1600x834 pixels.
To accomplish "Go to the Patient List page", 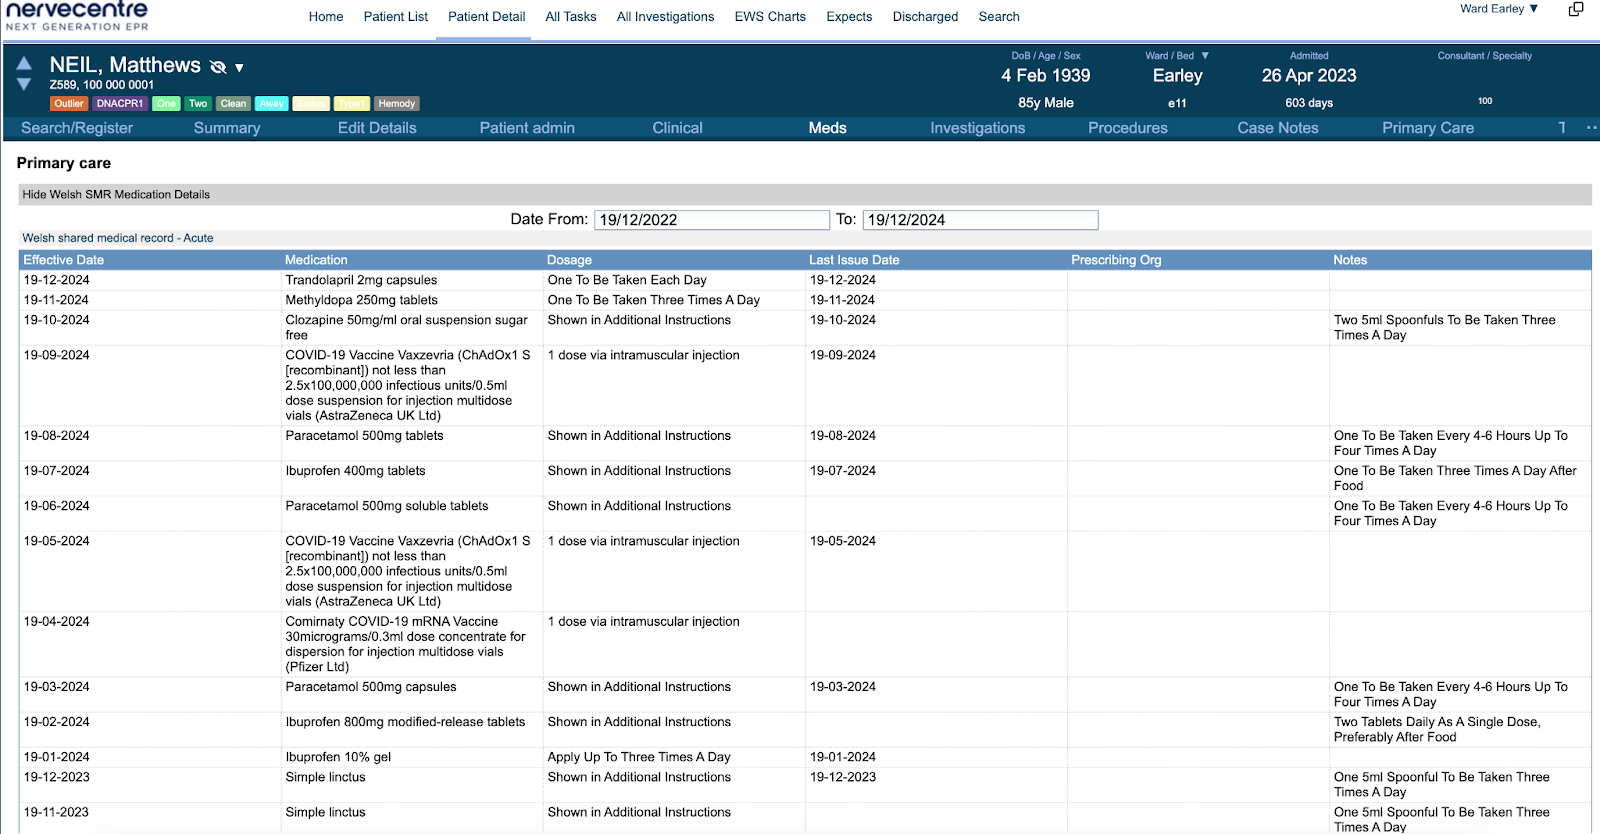I will click(396, 17).
